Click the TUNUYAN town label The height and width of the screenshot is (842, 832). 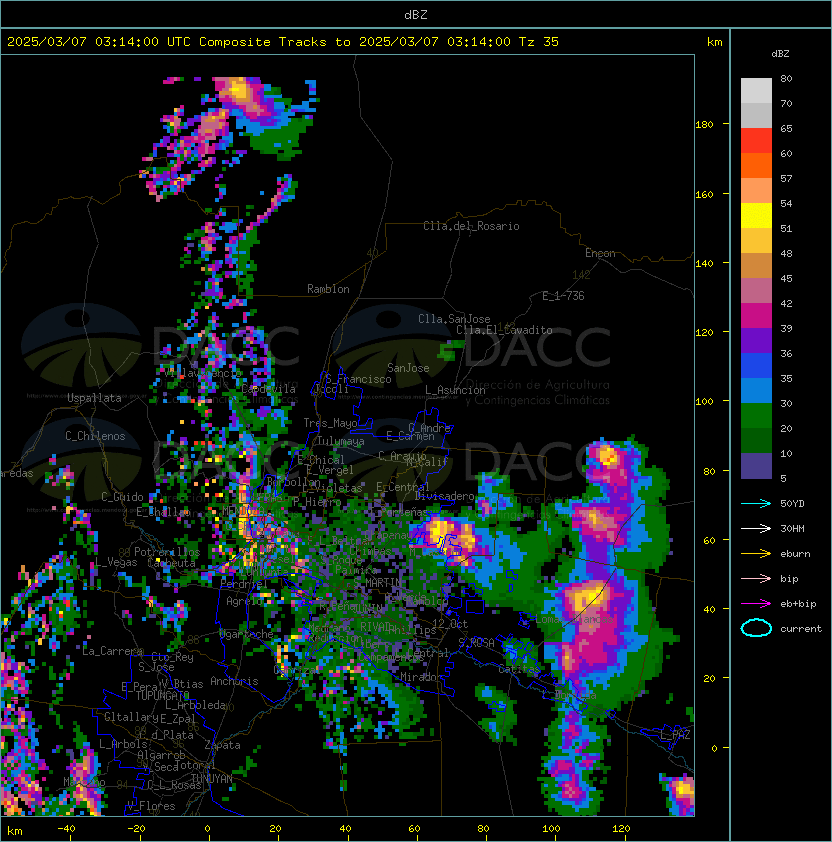[212, 779]
